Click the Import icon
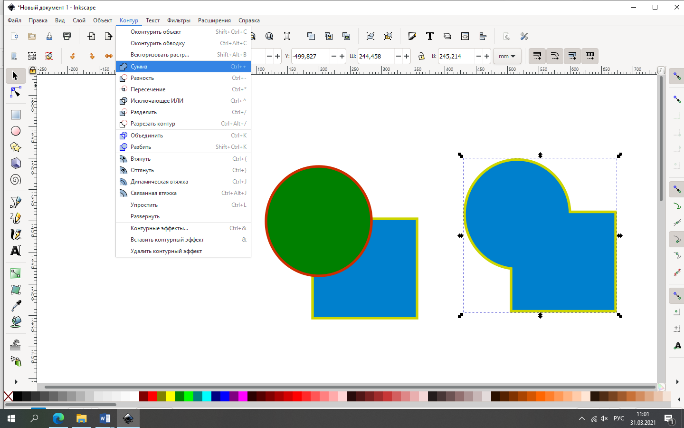The height and width of the screenshot is (428, 684). pos(91,36)
